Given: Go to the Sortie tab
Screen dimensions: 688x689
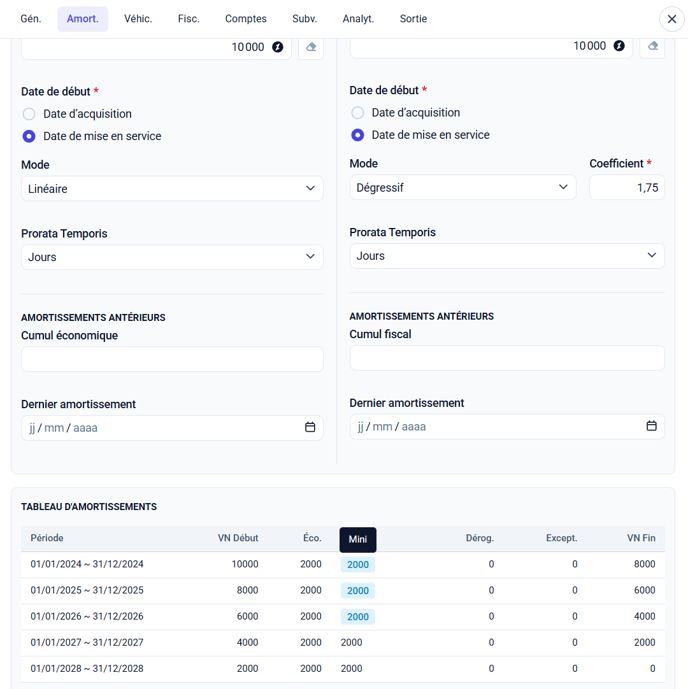Looking at the screenshot, I should tap(413, 19).
